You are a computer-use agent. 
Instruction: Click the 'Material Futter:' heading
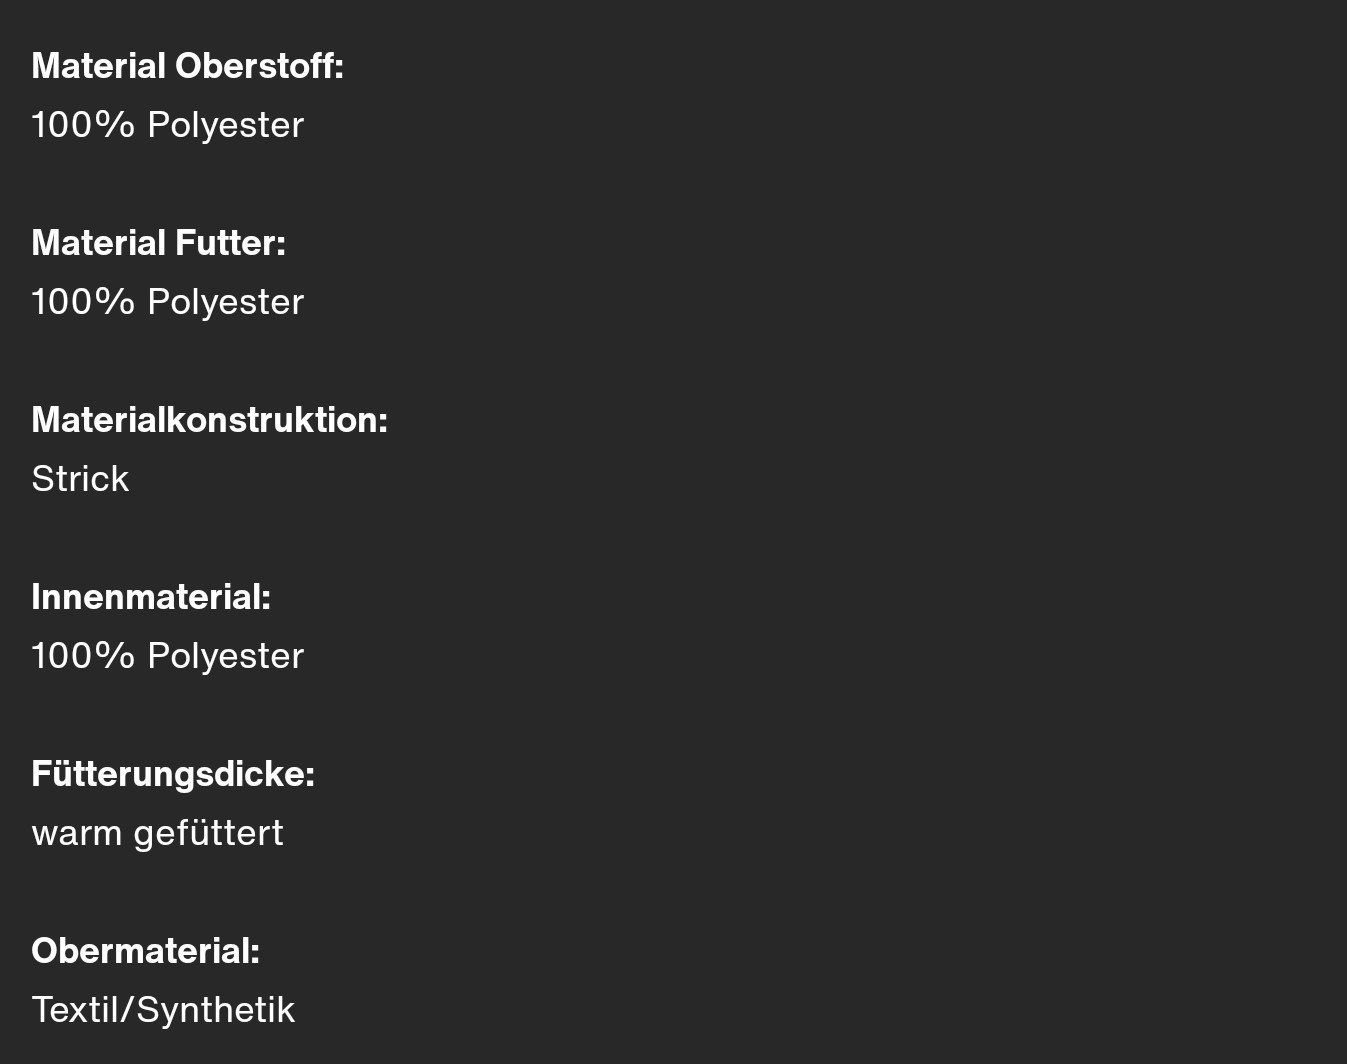(x=159, y=243)
